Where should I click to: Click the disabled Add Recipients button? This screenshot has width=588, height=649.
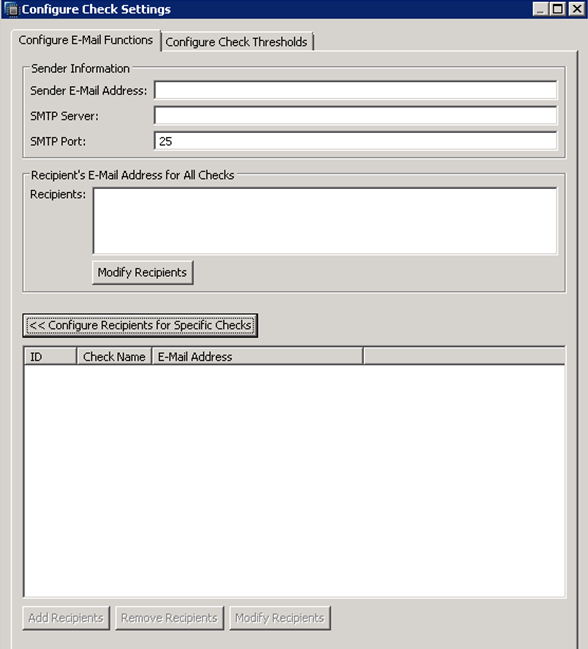(66, 618)
